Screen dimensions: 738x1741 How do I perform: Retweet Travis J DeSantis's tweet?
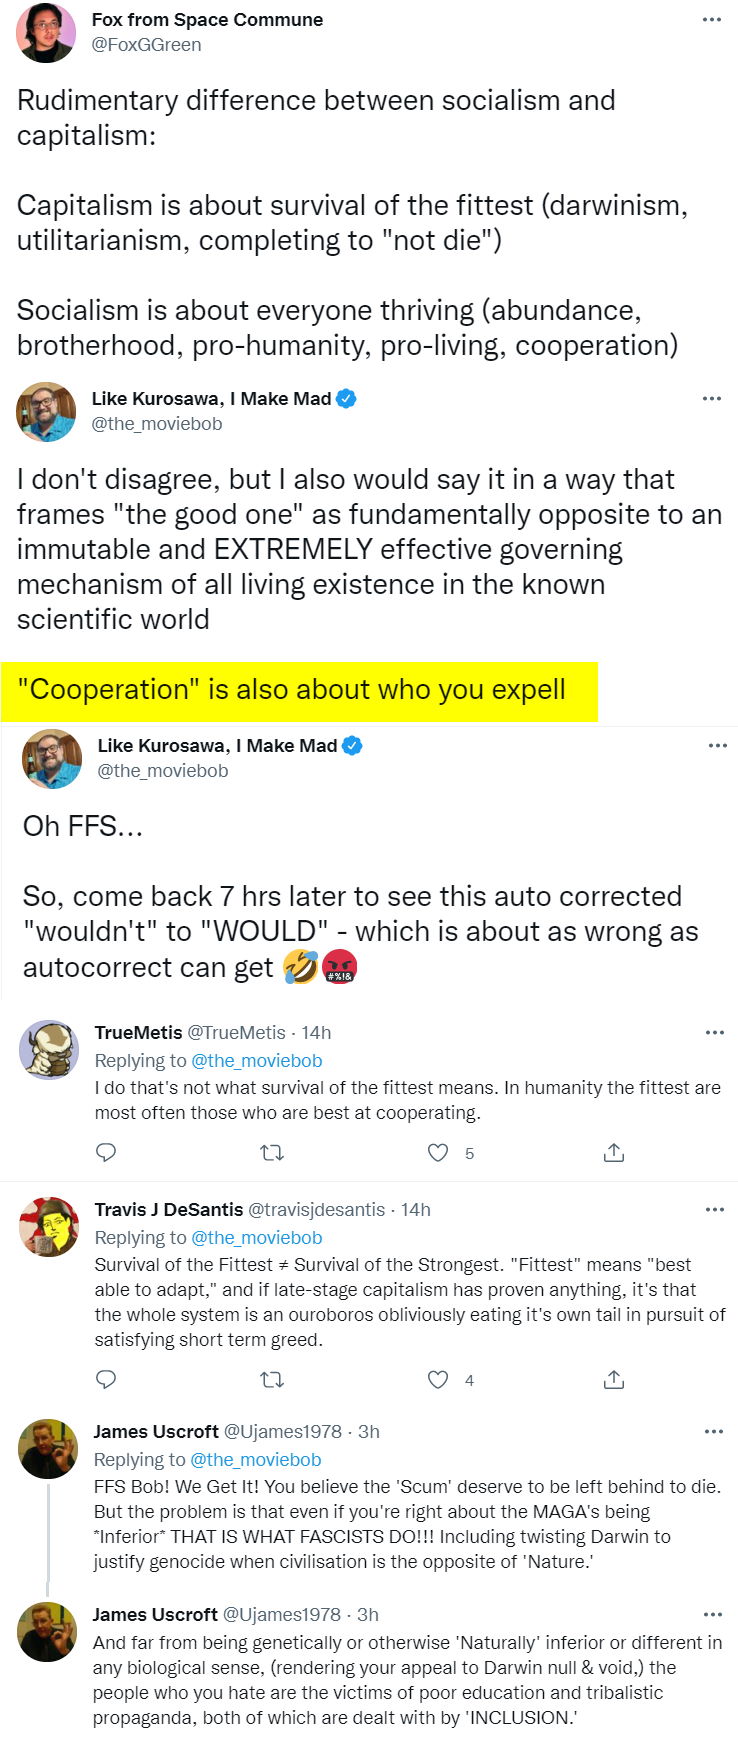pyautogui.click(x=272, y=1380)
